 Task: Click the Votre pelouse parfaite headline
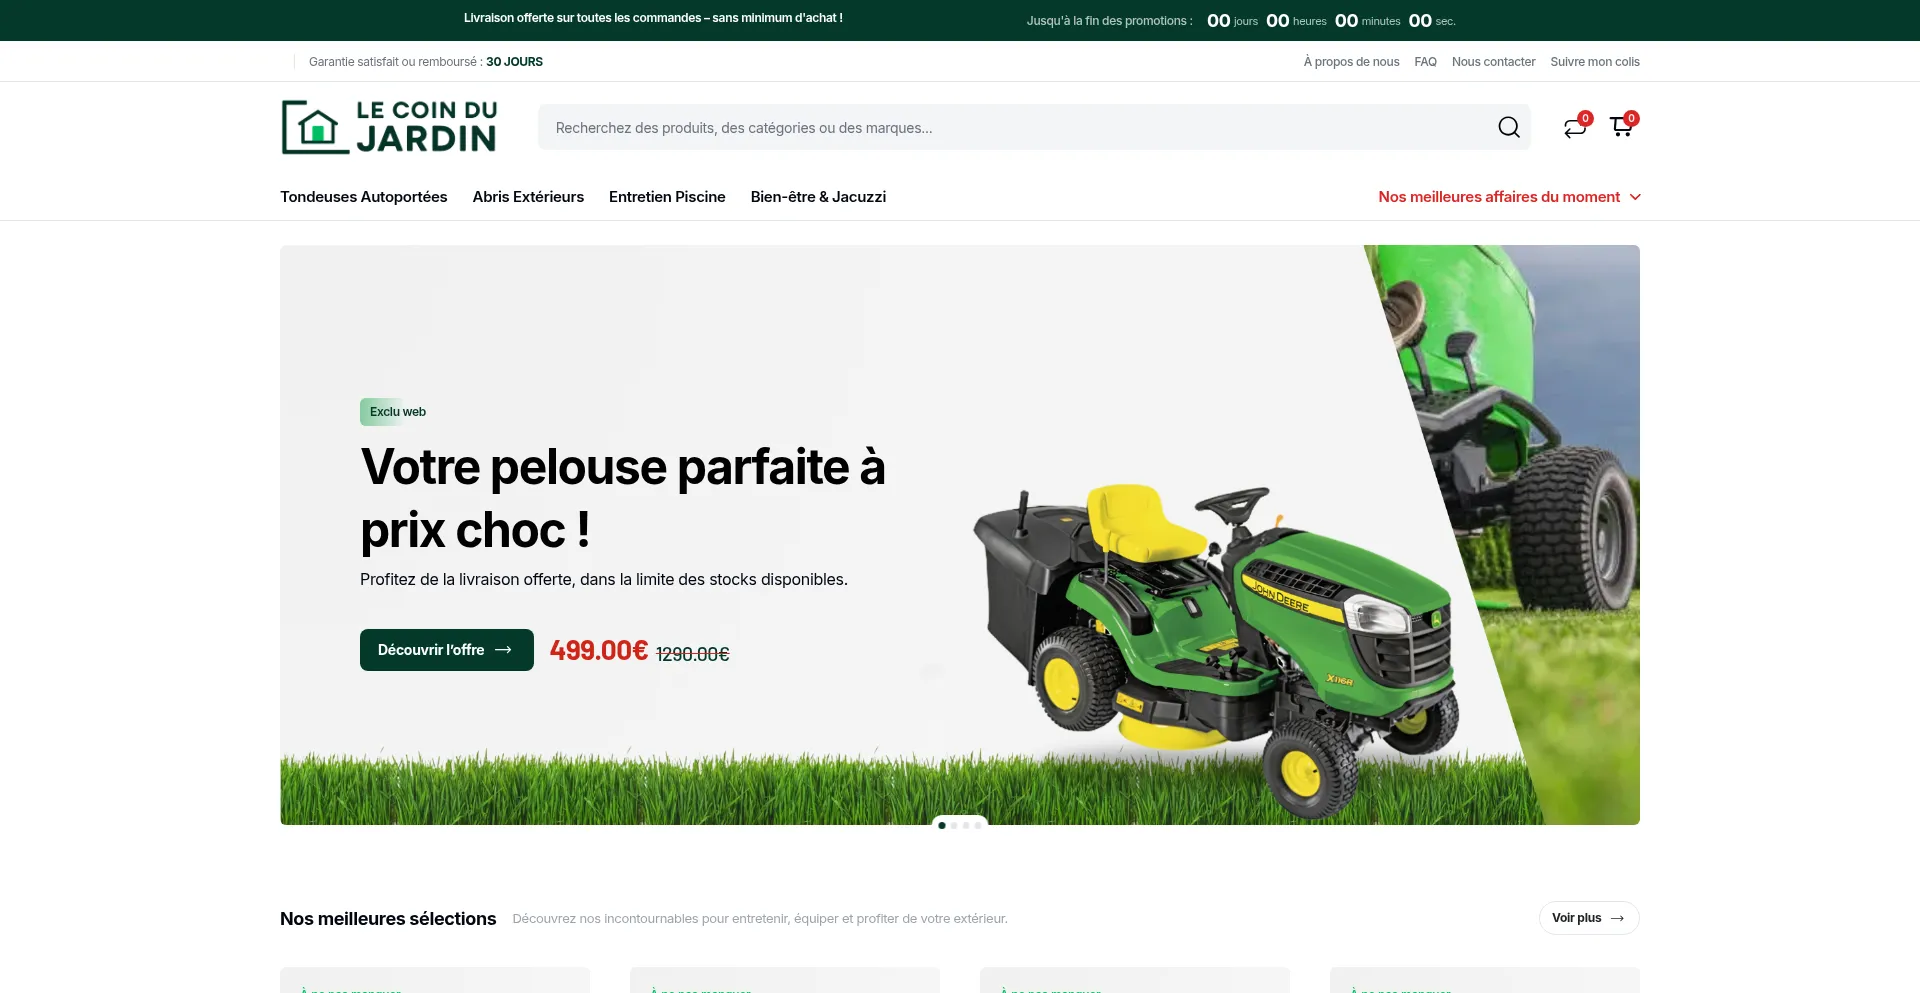[x=623, y=498]
